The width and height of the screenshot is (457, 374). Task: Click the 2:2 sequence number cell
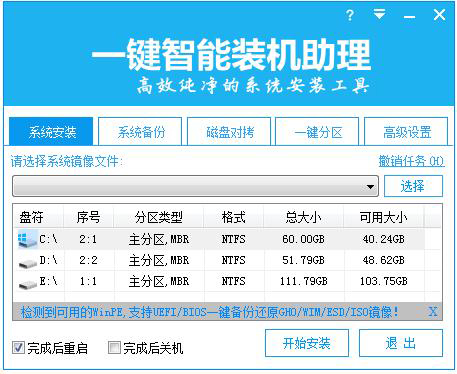pyautogui.click(x=88, y=260)
